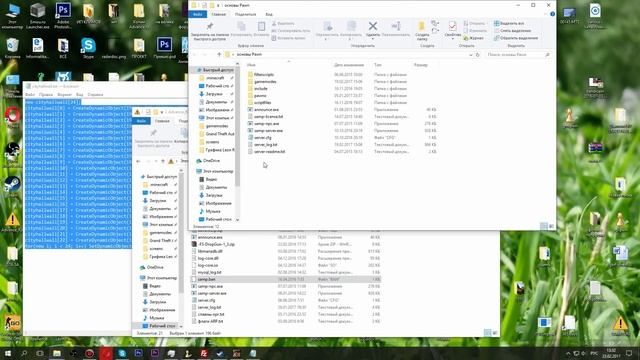Click Обратить выделение in the ribbon
Image resolution: width=640 pixels, height=360 pixels.
point(516,38)
